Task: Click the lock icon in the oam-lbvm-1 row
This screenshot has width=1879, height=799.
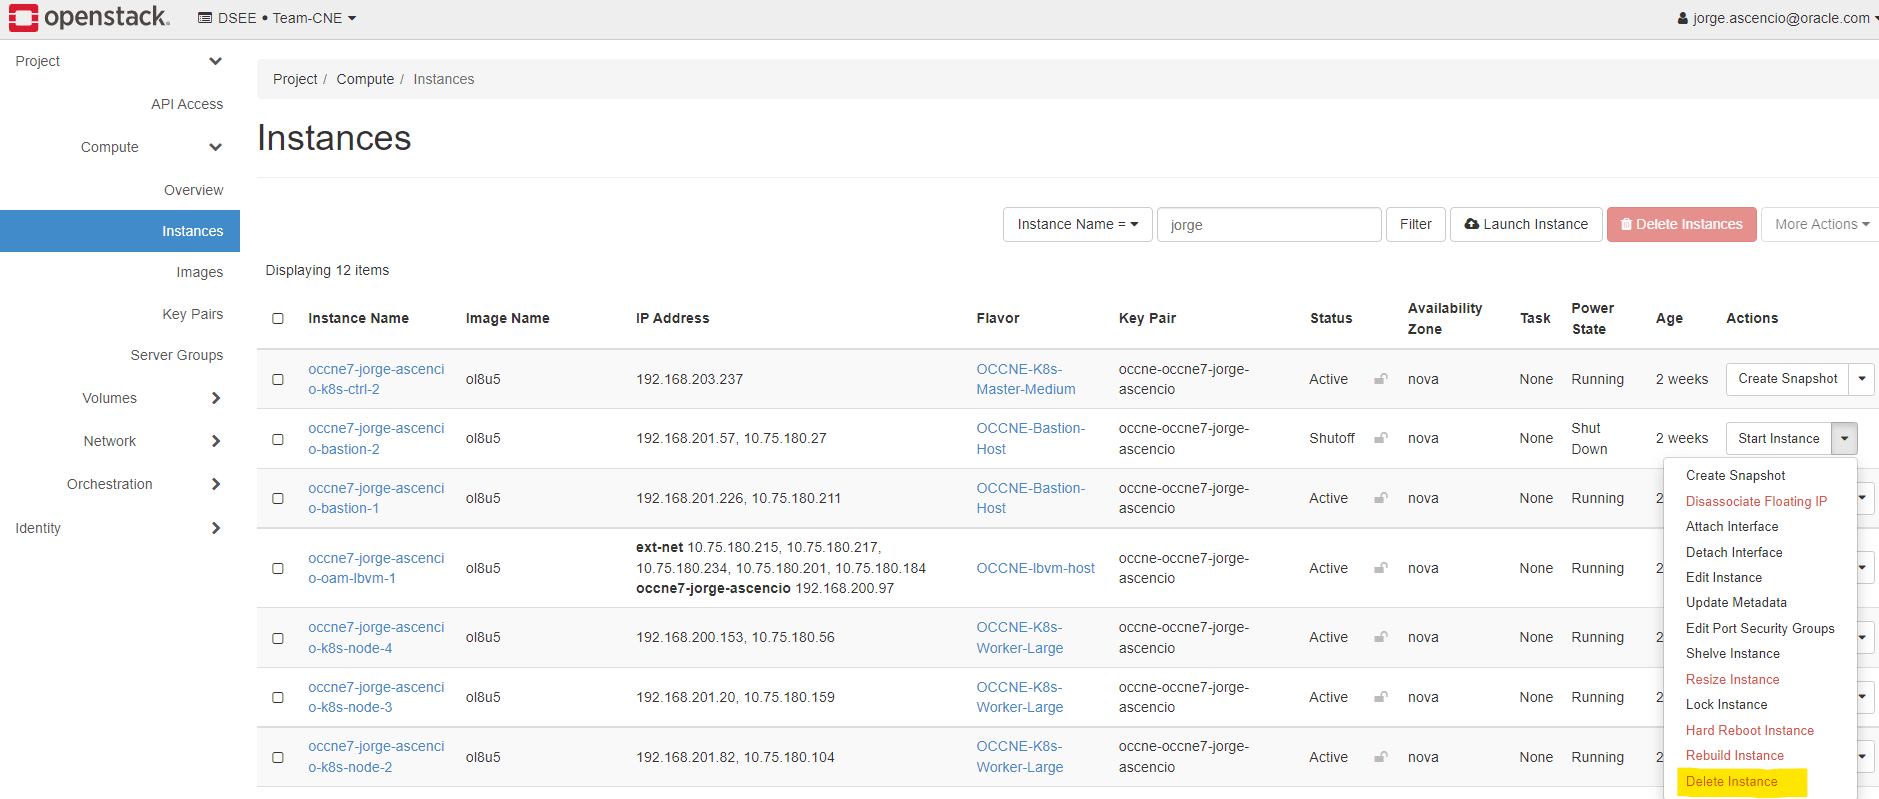Action: coord(1381,568)
